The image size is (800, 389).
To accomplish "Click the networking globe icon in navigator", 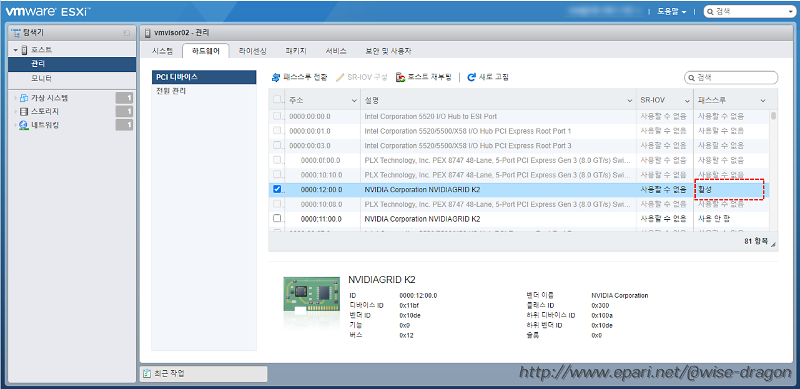I will pyautogui.click(x=23, y=125).
